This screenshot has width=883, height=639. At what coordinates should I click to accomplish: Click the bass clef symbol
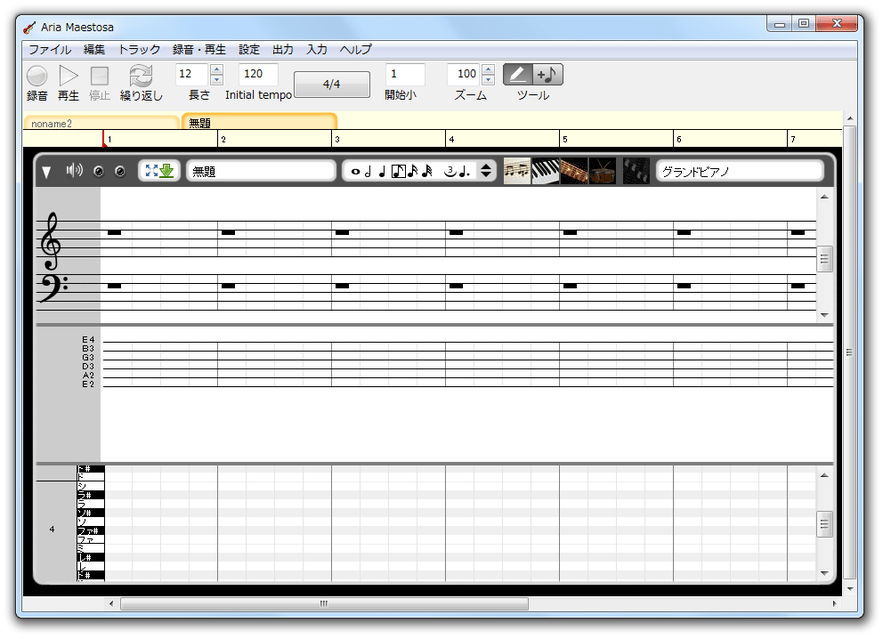53,288
